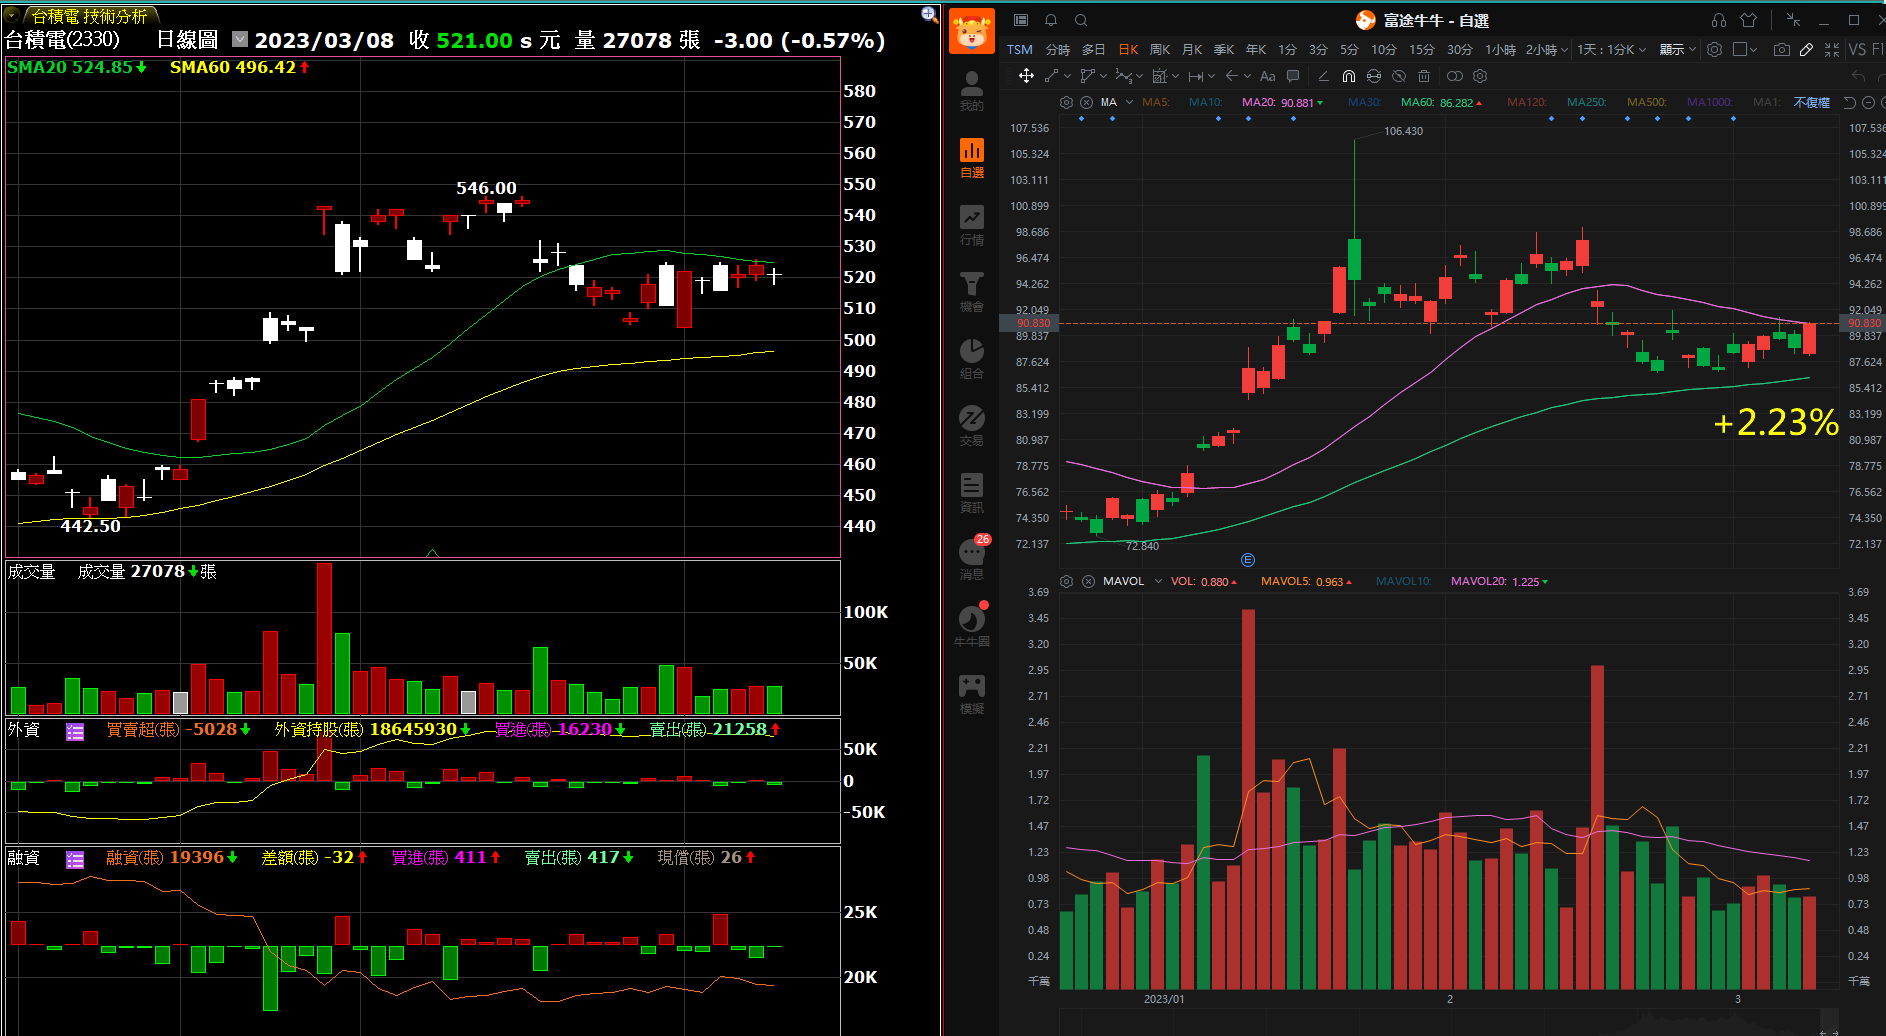Screen dimensions: 1886x1036
Task: Click the zoom magnifier on 台積電 chart
Action: point(929,14)
